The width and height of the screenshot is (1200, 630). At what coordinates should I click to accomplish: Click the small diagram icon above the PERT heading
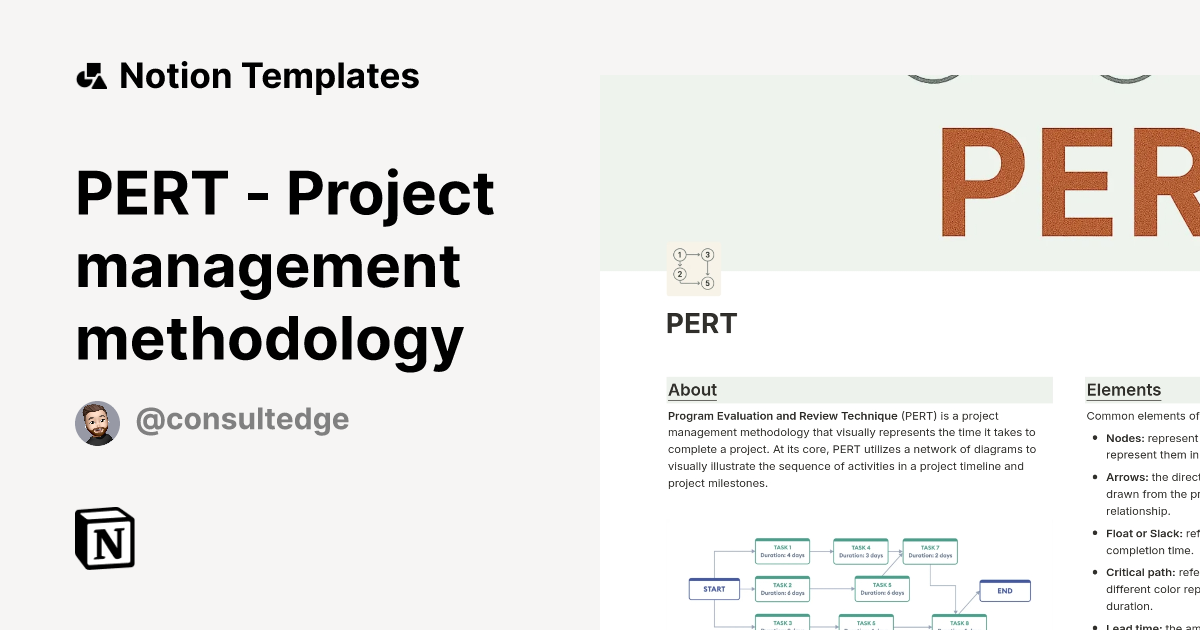click(693, 268)
